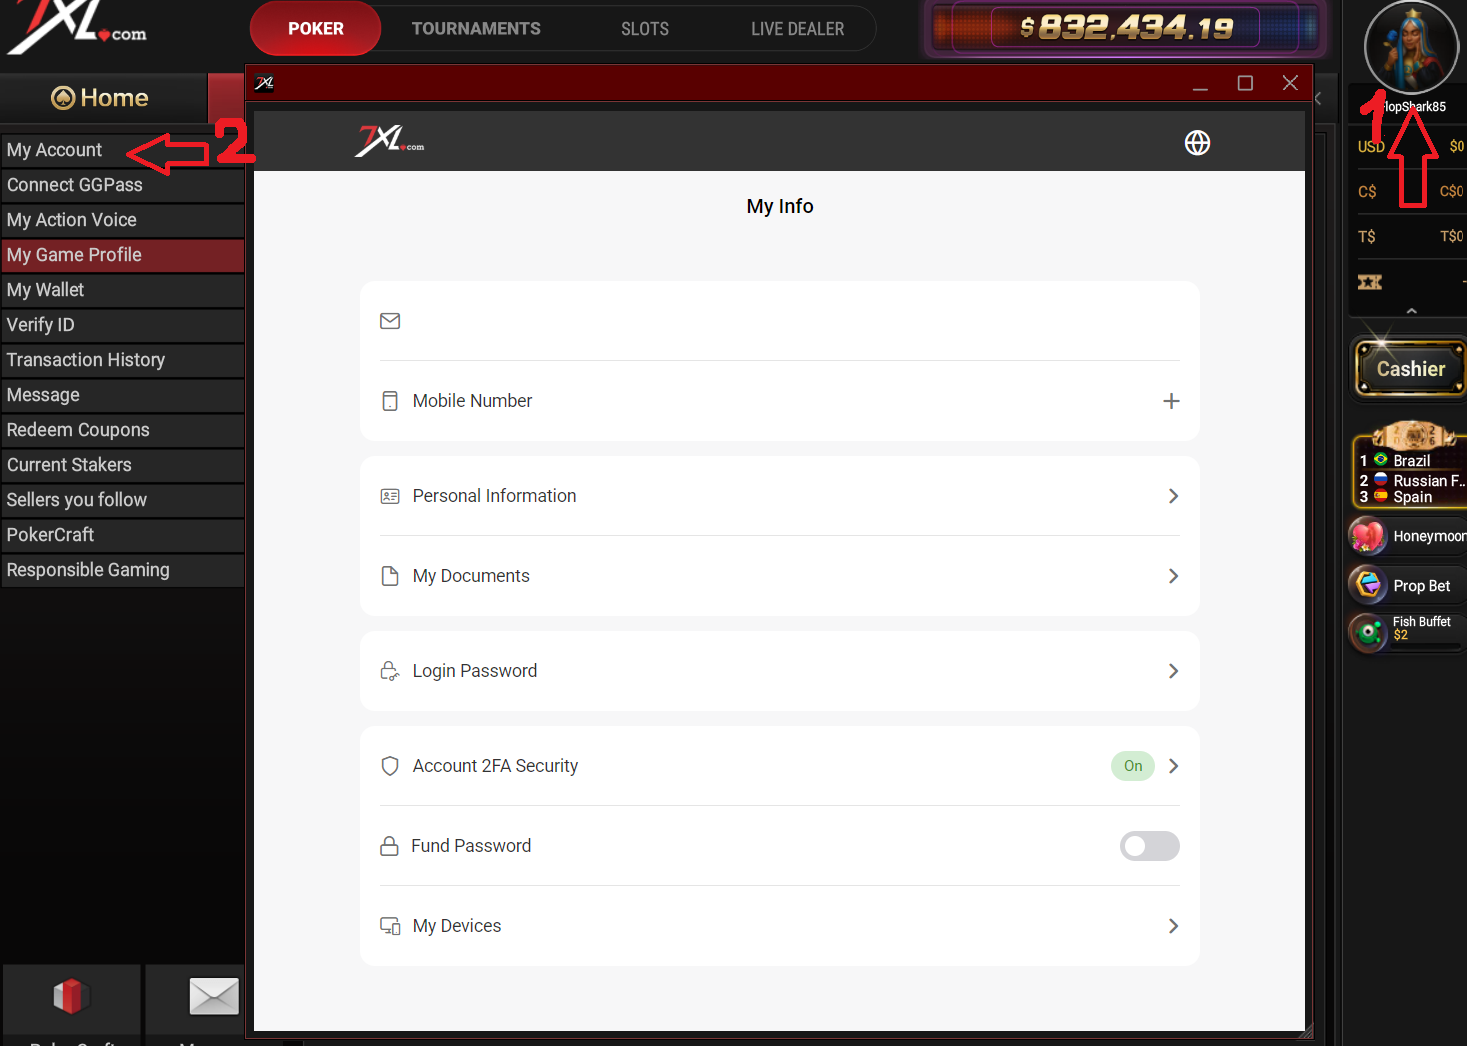Open Current Stakers menu item
This screenshot has width=1467, height=1046.
[x=123, y=465]
